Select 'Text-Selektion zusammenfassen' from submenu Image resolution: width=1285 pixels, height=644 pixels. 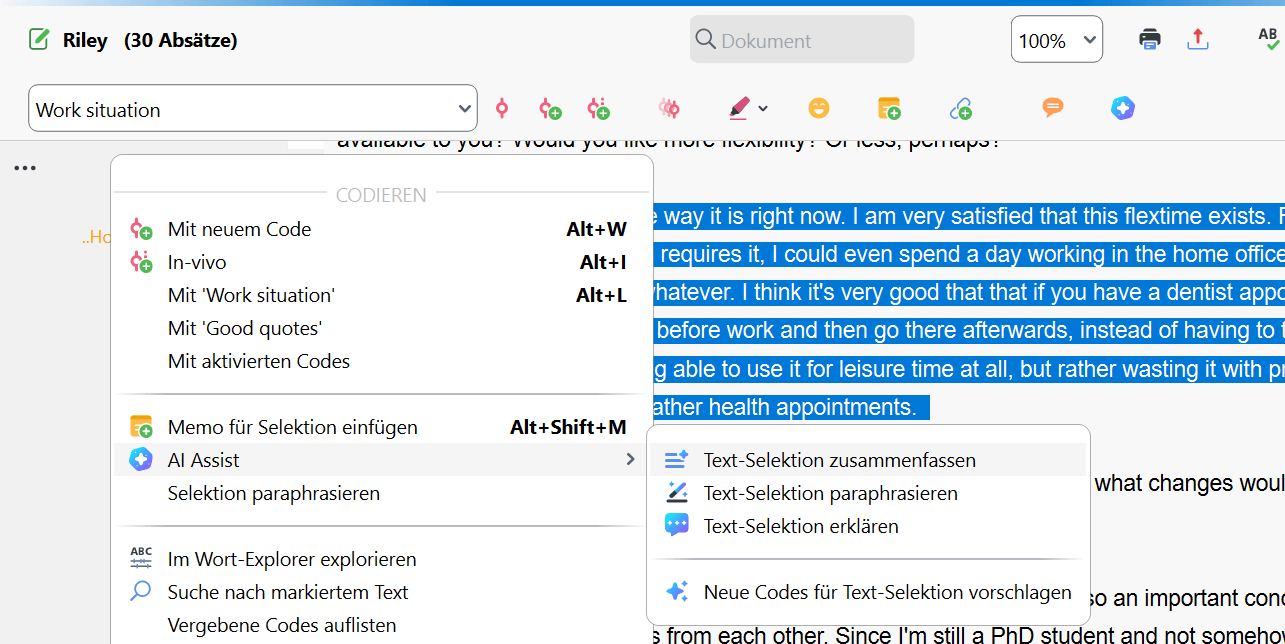[x=839, y=460]
